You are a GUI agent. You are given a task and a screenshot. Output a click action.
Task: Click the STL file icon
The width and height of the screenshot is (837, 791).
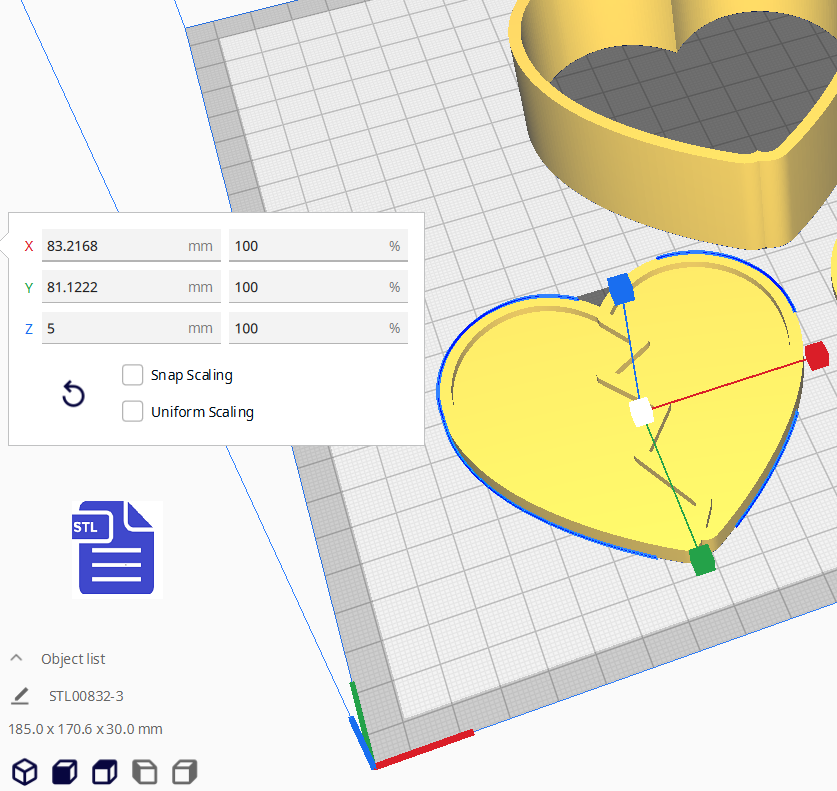(x=115, y=549)
